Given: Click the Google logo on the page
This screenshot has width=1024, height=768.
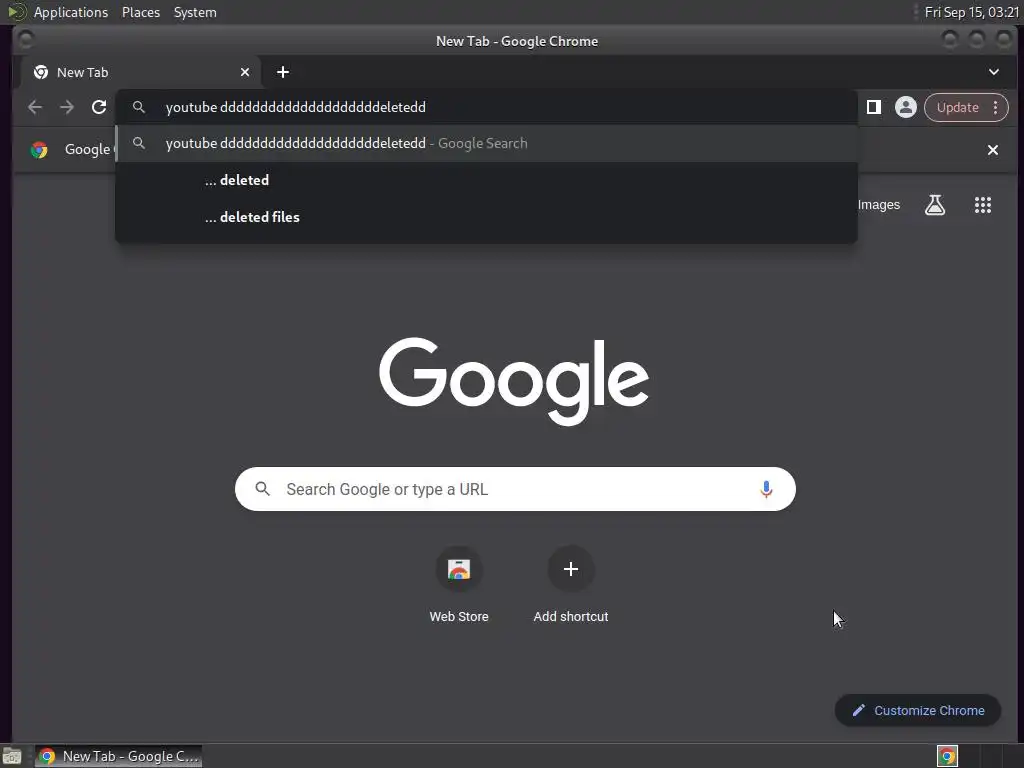Looking at the screenshot, I should pyautogui.click(x=514, y=381).
